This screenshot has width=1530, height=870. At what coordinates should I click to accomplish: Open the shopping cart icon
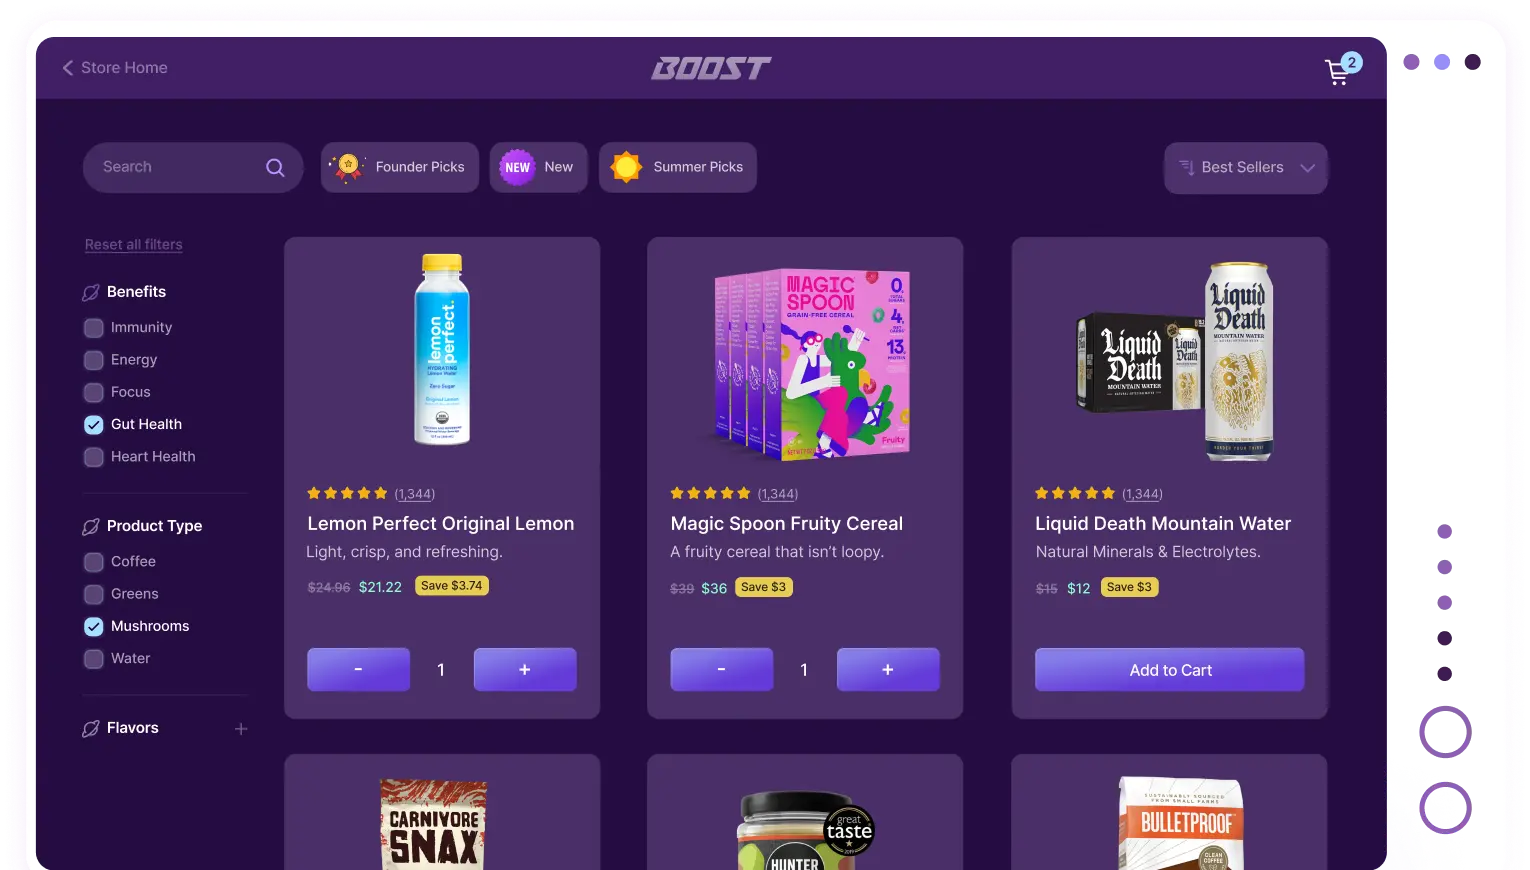pyautogui.click(x=1337, y=72)
